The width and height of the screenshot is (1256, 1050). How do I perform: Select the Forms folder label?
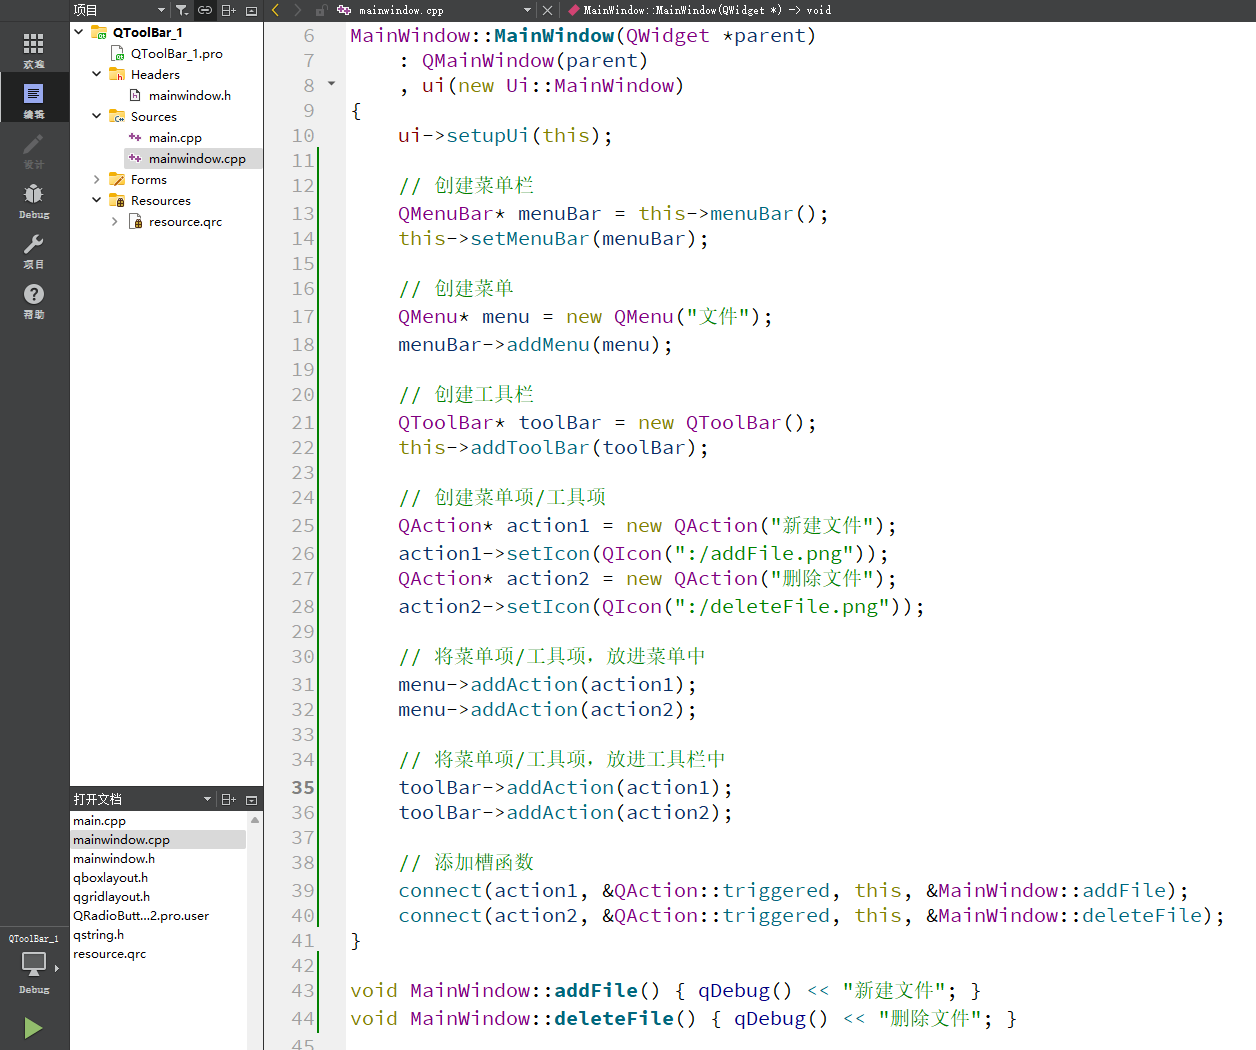pos(149,179)
